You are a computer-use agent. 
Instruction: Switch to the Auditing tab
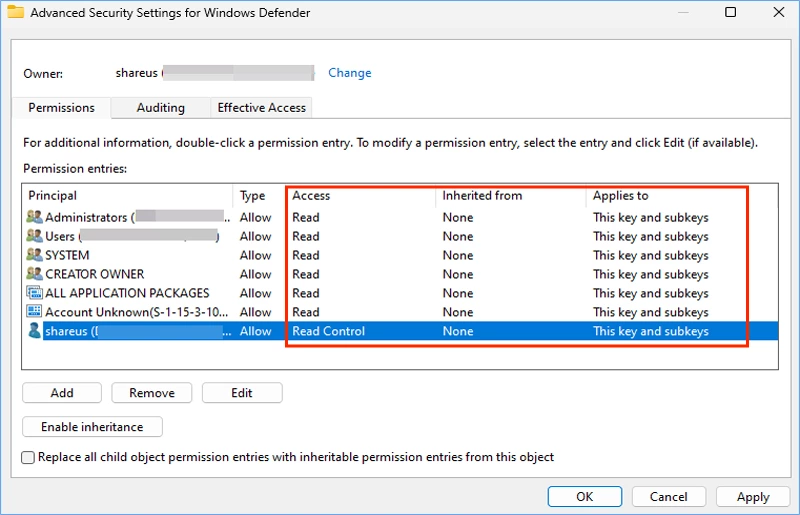[161, 108]
